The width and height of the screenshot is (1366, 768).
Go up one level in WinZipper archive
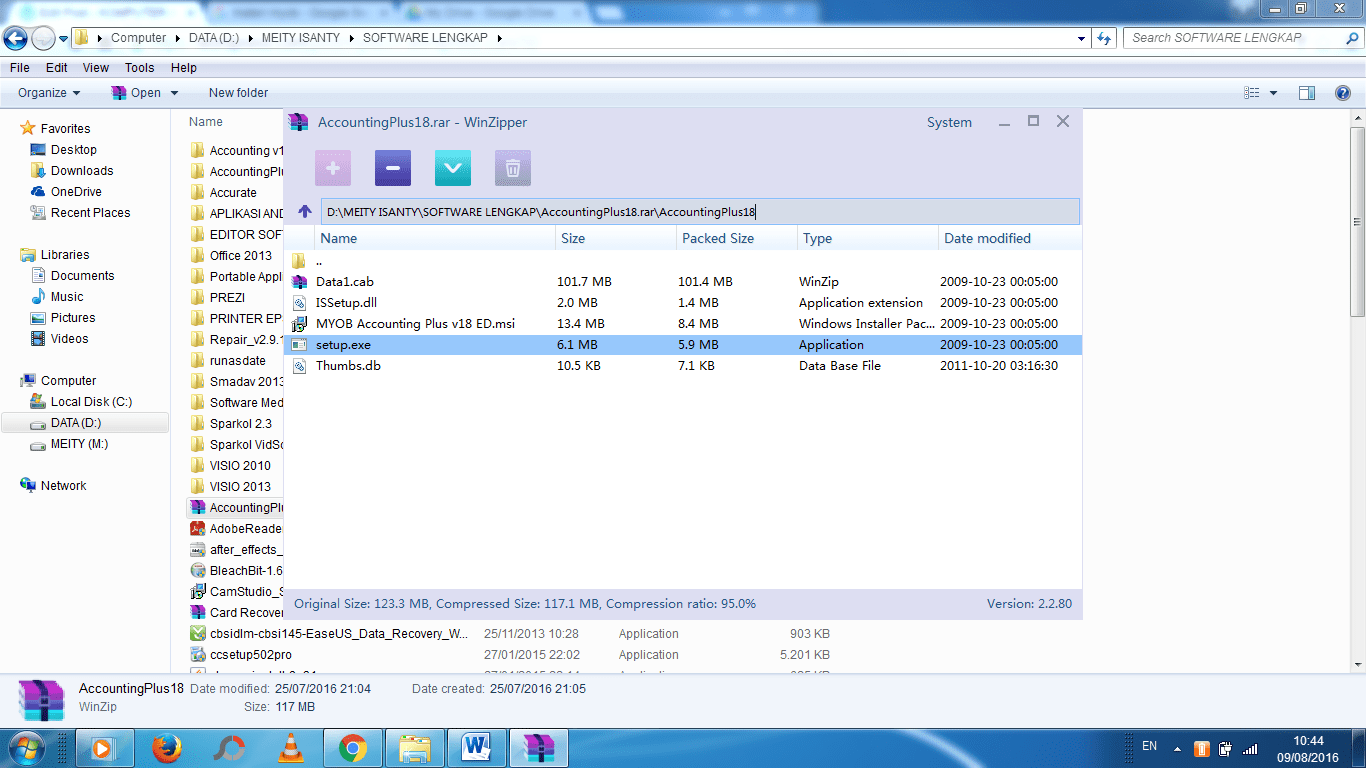click(305, 212)
